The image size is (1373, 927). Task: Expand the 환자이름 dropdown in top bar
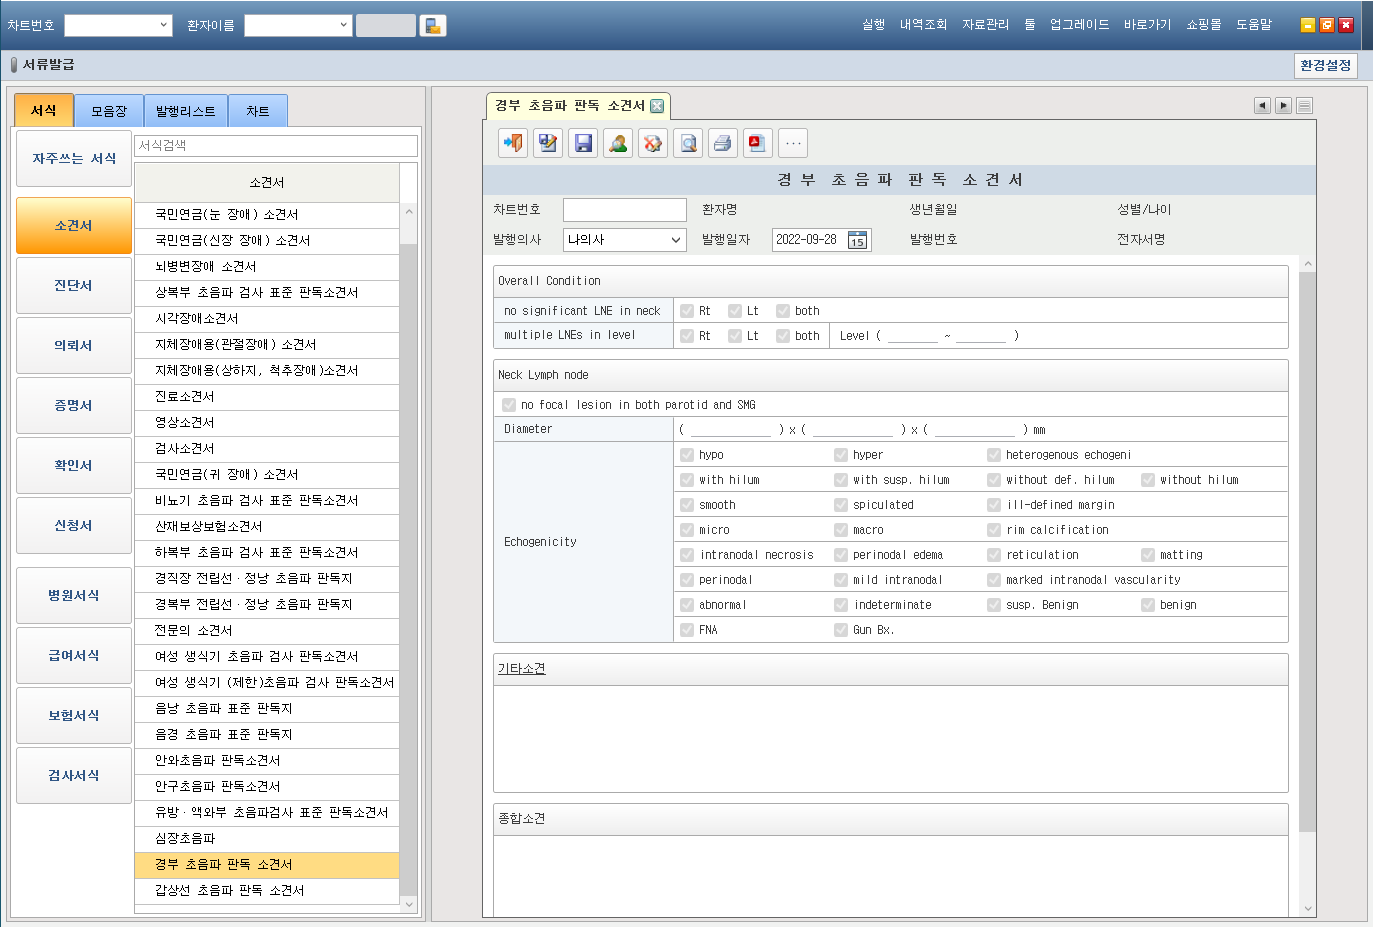(x=343, y=25)
